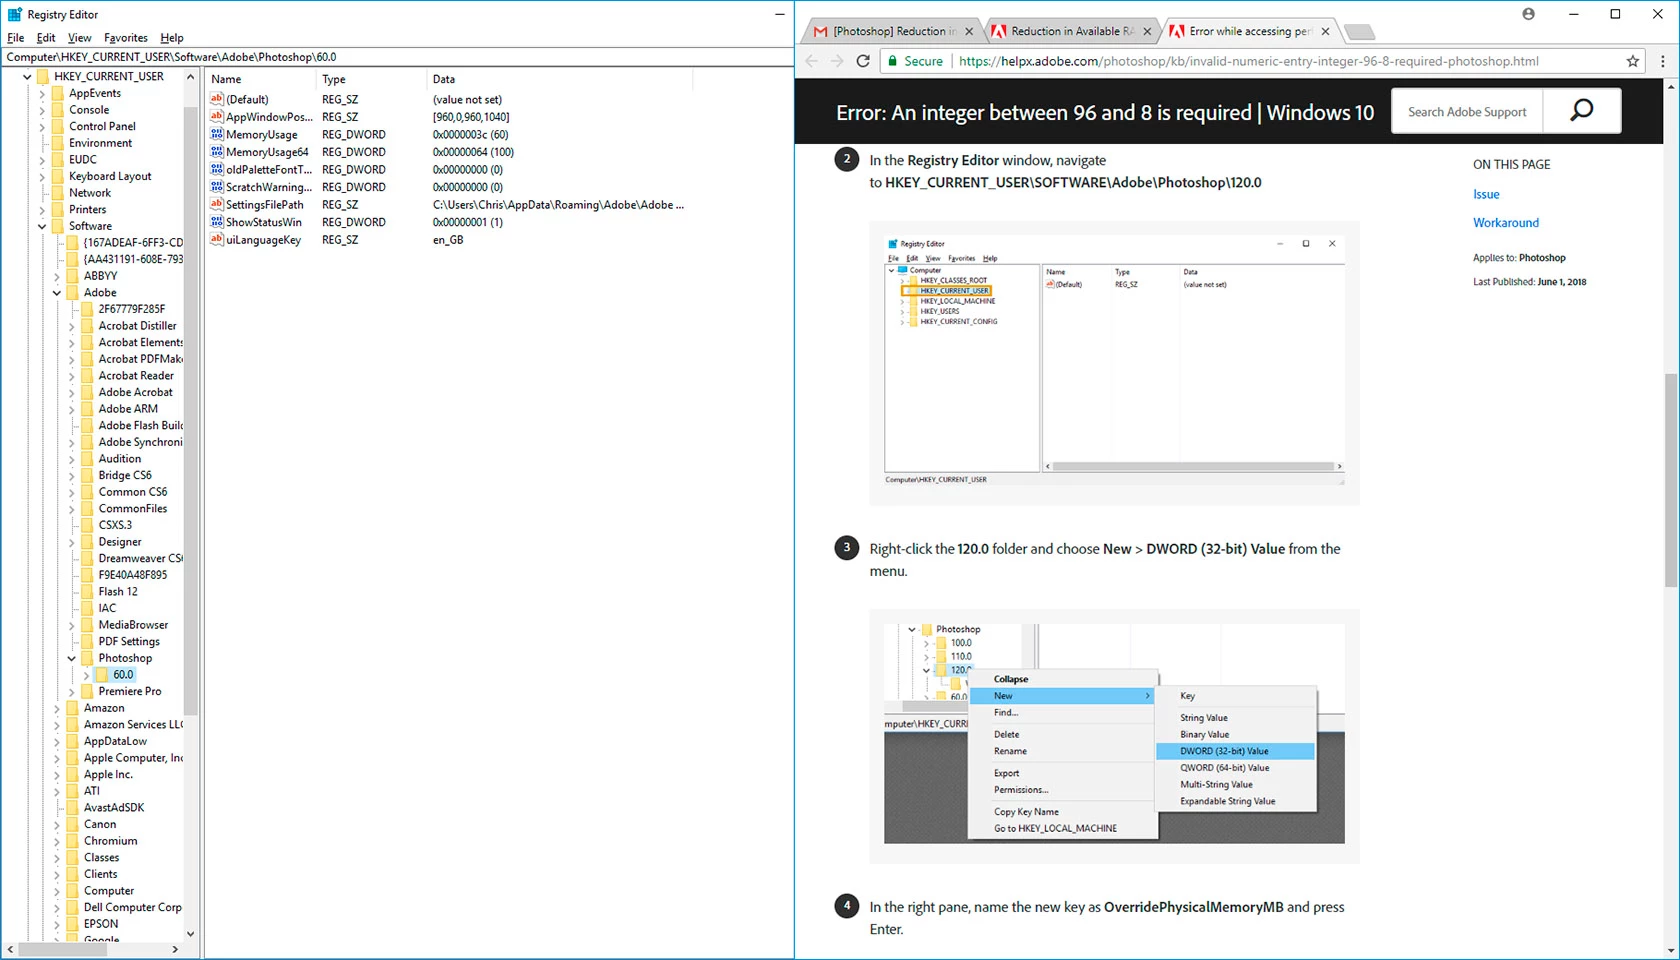Collapse the Software tree node

(42, 226)
